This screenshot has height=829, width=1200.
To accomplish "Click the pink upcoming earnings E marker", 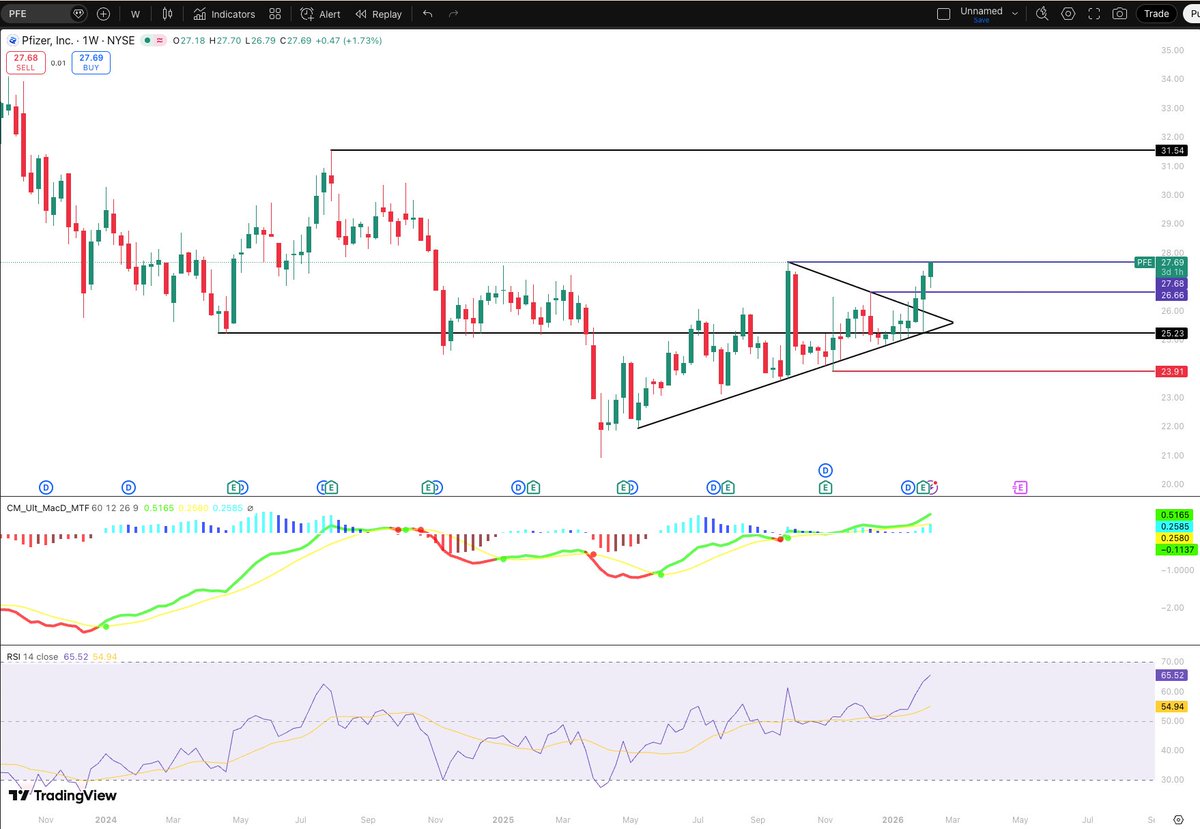I will coord(1019,488).
